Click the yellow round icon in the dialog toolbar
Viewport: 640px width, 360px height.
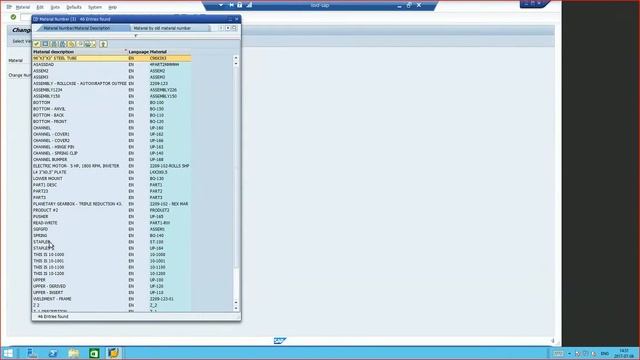pos(71,44)
